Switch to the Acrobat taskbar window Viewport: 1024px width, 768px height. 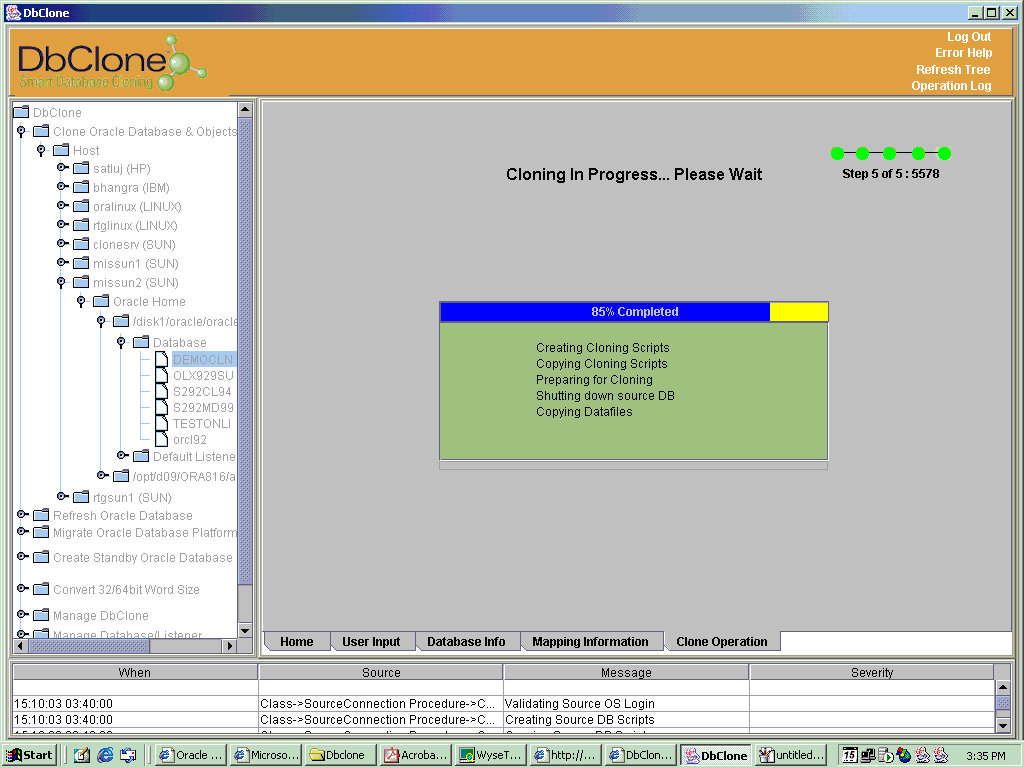pyautogui.click(x=415, y=755)
